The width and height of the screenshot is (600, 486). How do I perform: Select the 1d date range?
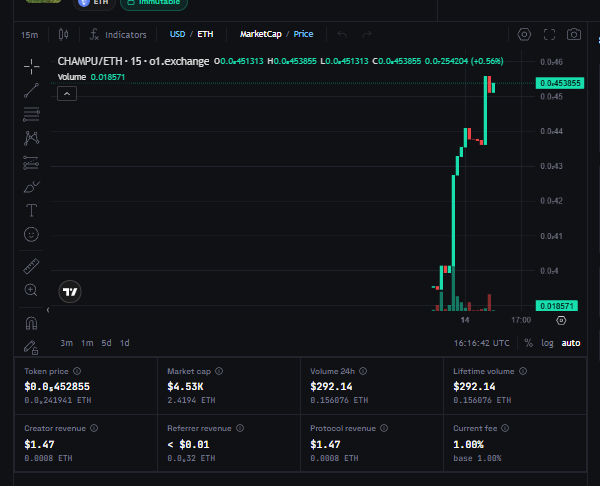(x=125, y=343)
